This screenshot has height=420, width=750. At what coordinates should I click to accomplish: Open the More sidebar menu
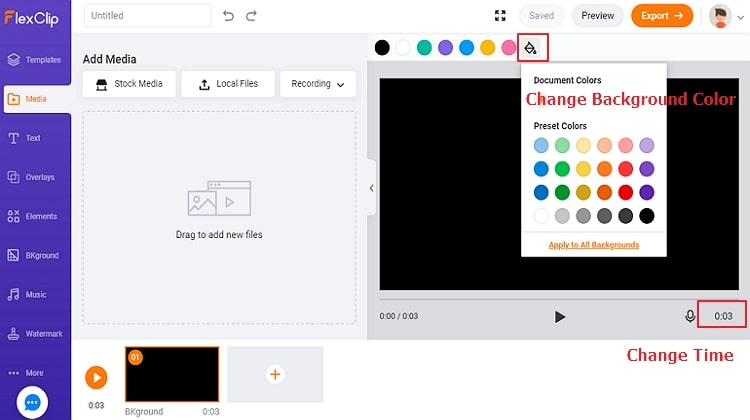26,373
